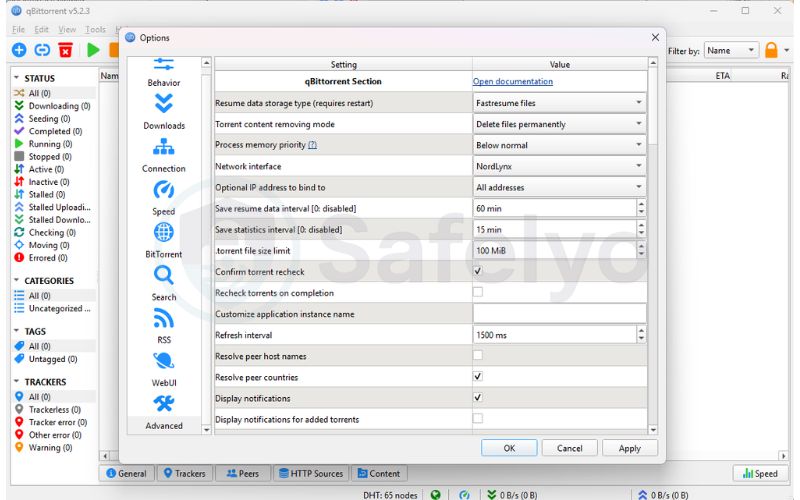Viewport: 800px width, 500px height.
Task: Open the Connection options section
Action: pyautogui.click(x=164, y=155)
